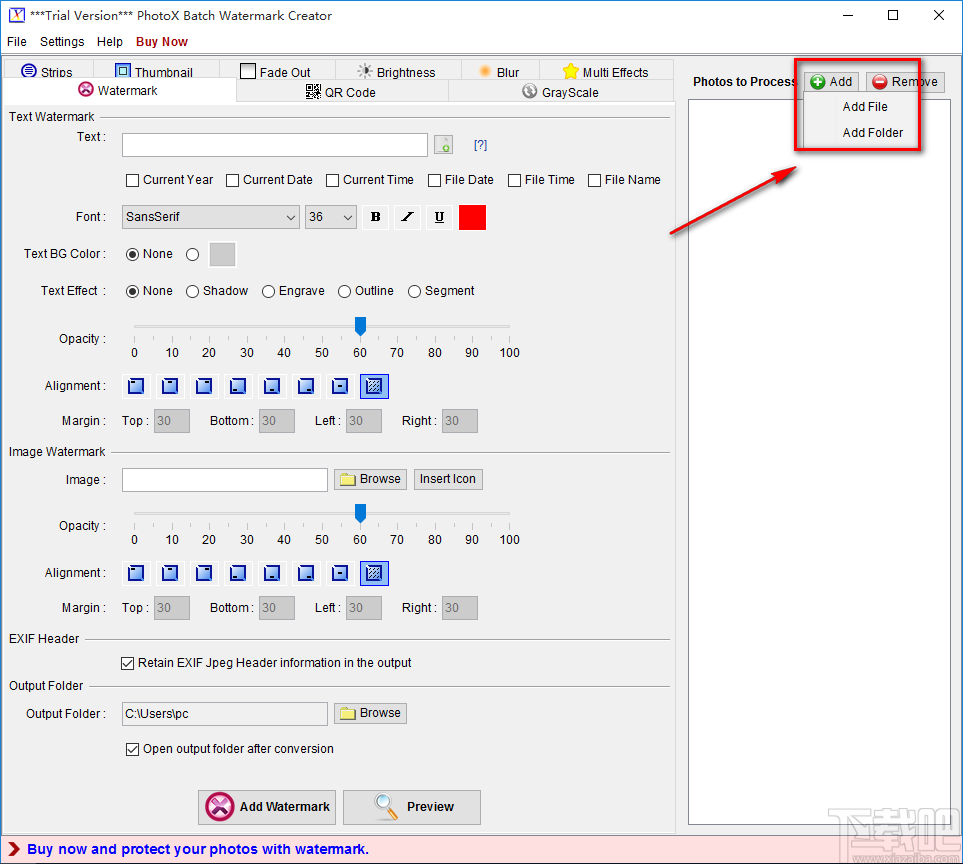Click the Add button for photos
Image resolution: width=963 pixels, height=864 pixels.
coord(832,82)
